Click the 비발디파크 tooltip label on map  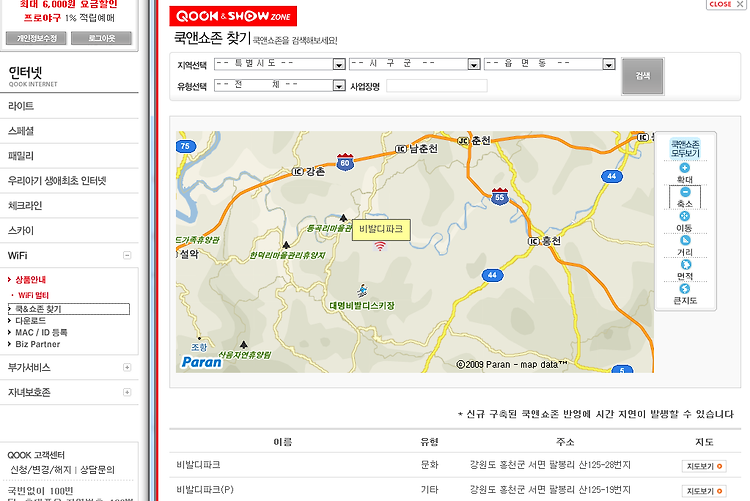381,229
